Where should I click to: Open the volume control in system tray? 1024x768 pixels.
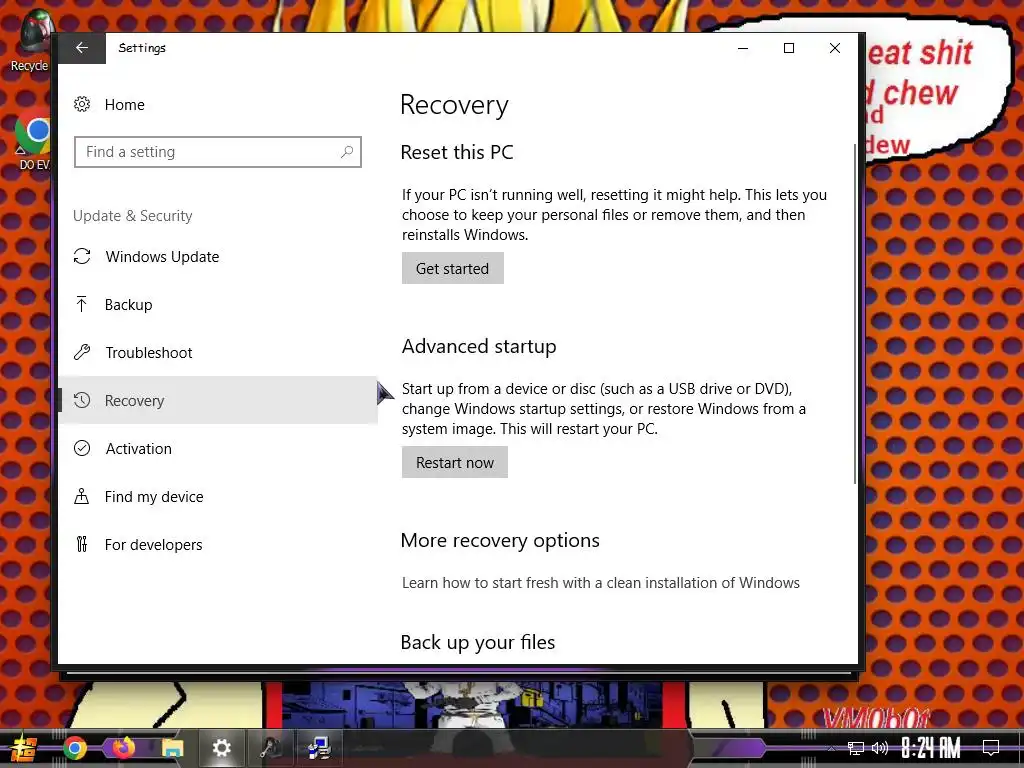pyautogui.click(x=880, y=748)
